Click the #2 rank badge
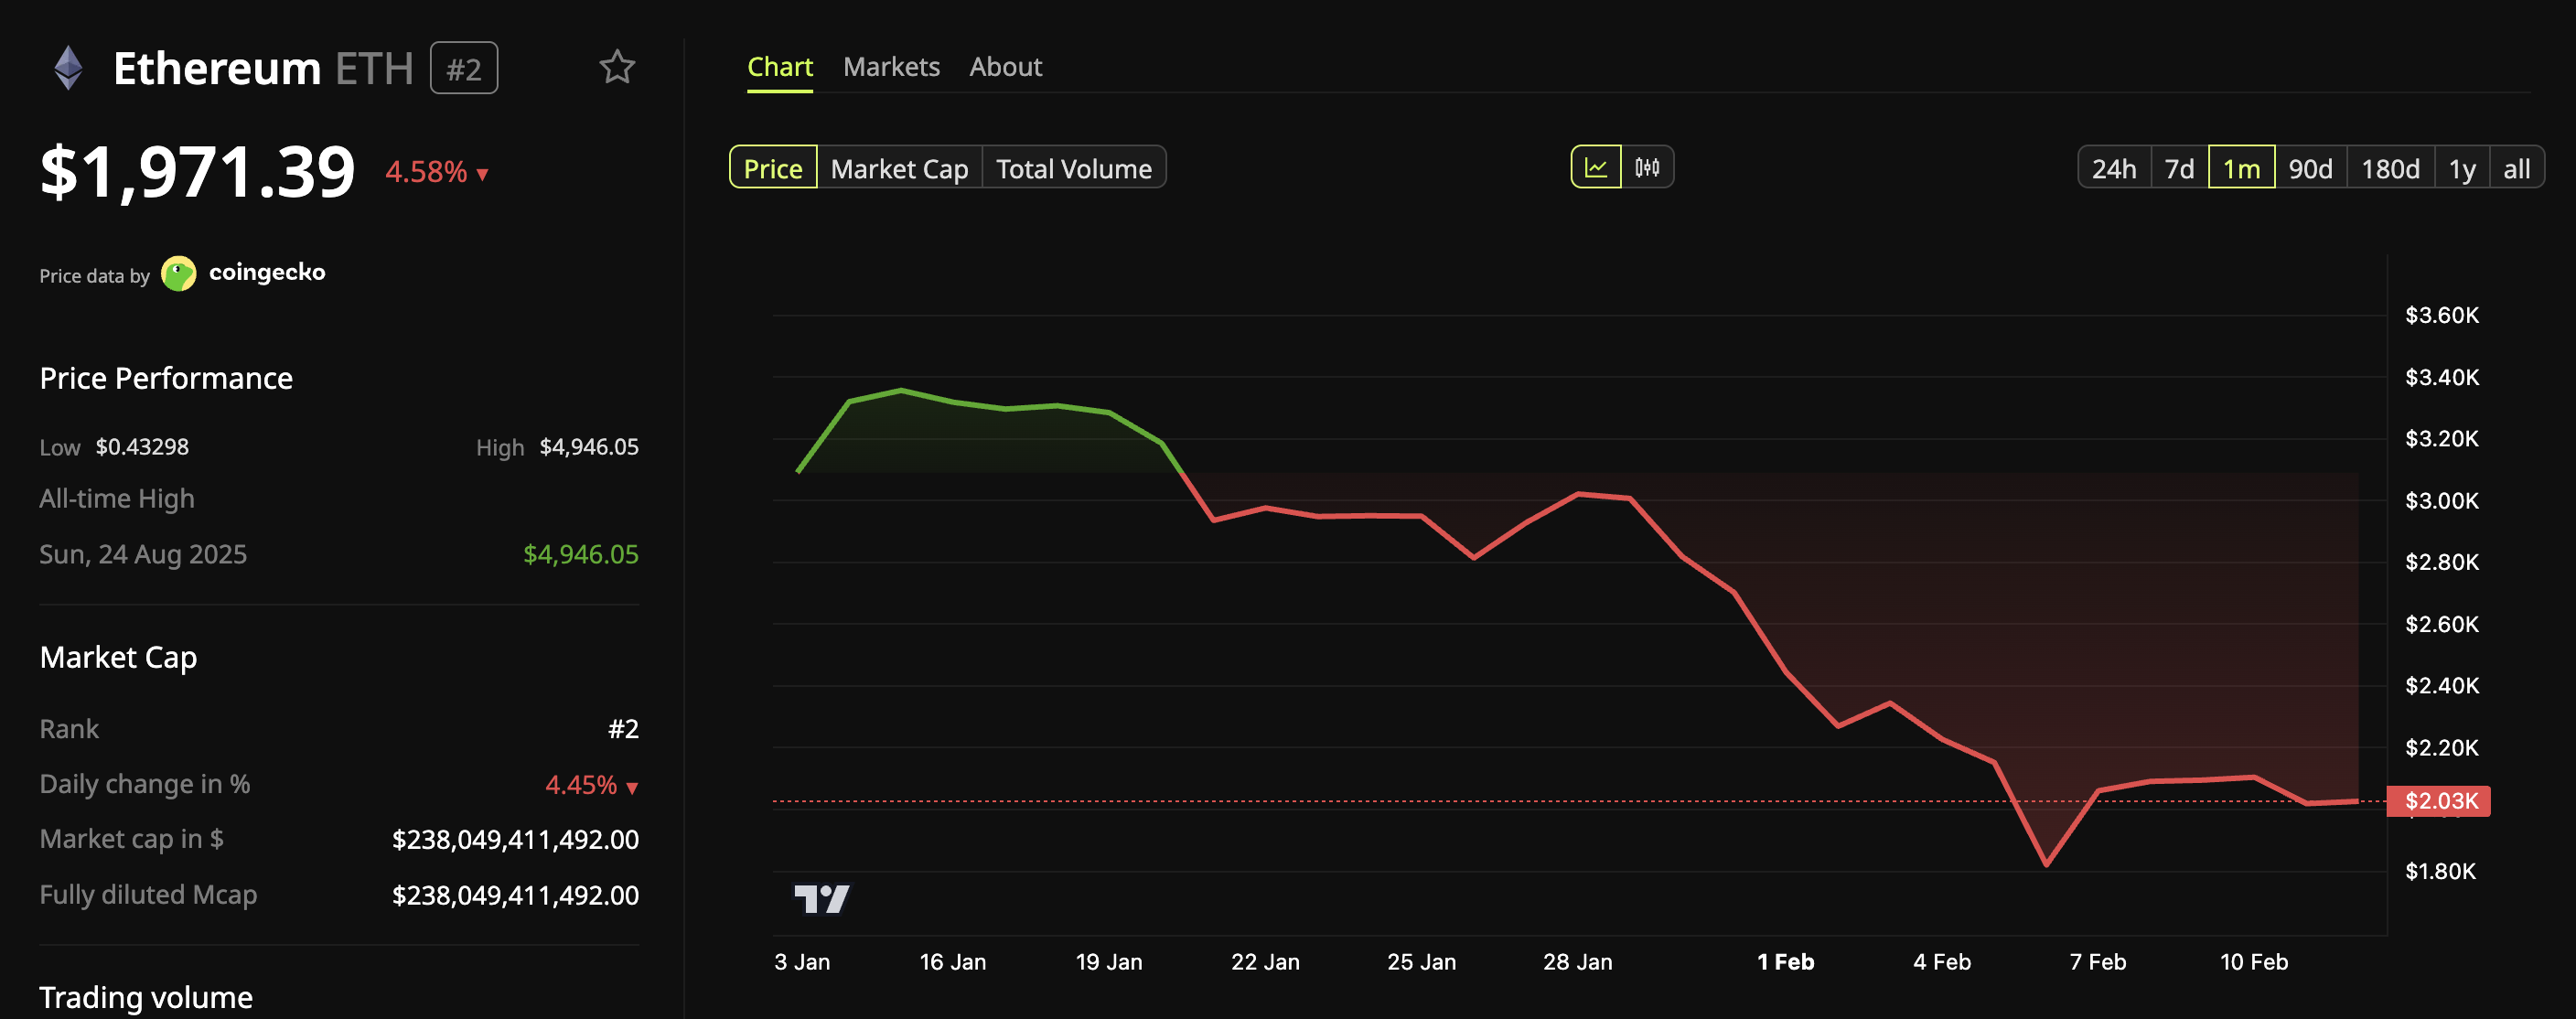2576x1019 pixels. point(463,67)
